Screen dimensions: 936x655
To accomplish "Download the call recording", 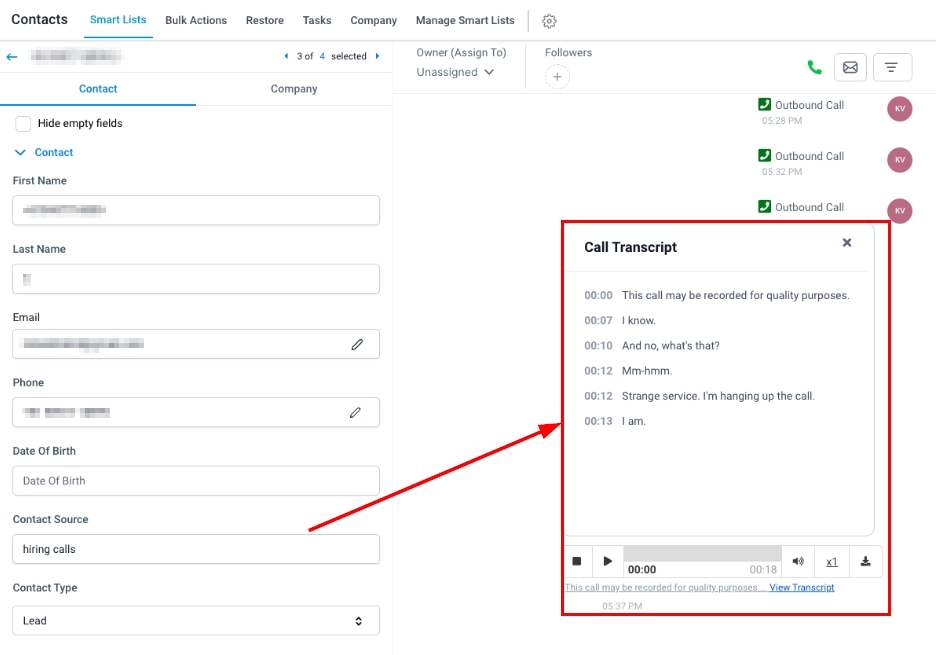I will coord(865,561).
